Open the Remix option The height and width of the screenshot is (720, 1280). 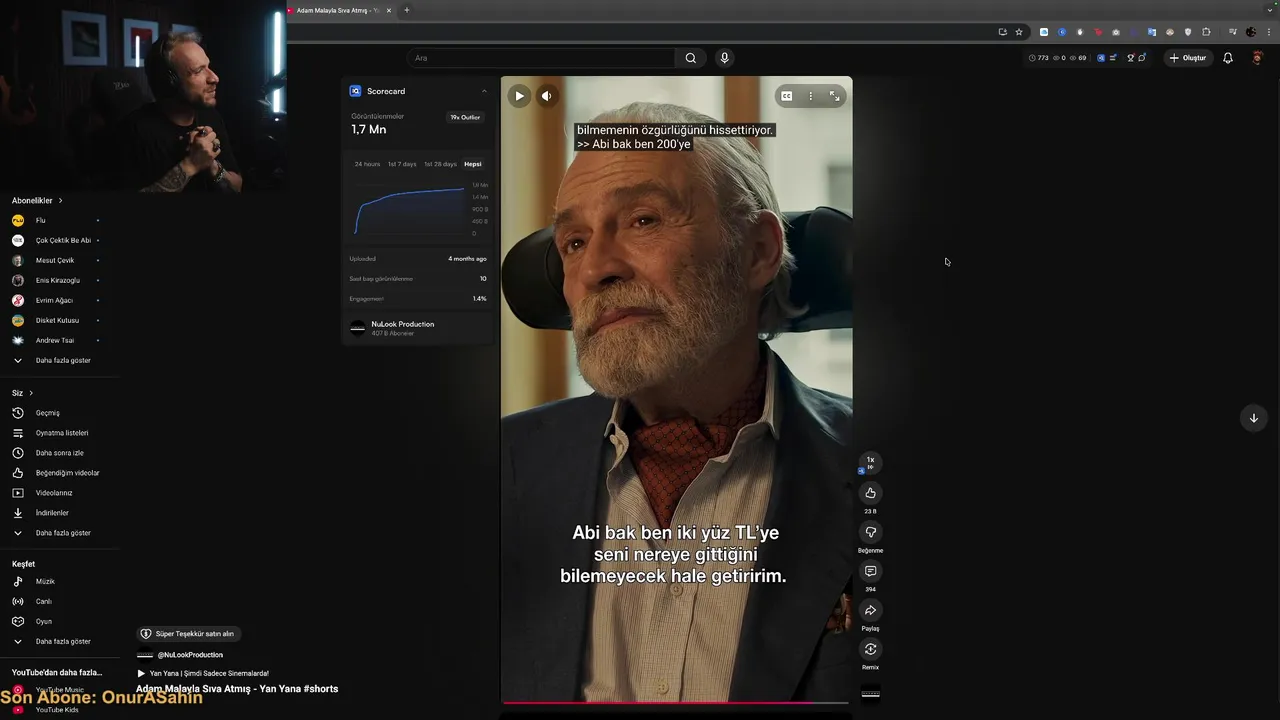pyautogui.click(x=870, y=649)
